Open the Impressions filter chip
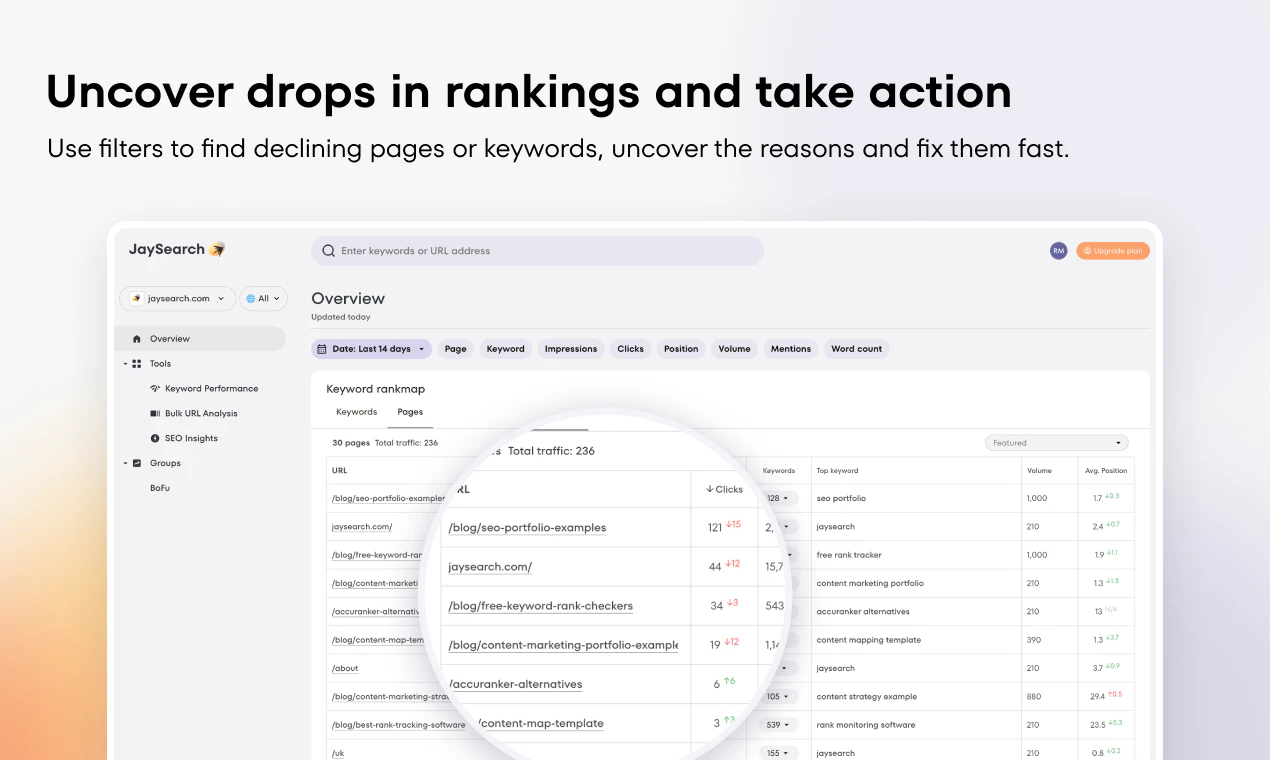The width and height of the screenshot is (1270, 760). (571, 349)
